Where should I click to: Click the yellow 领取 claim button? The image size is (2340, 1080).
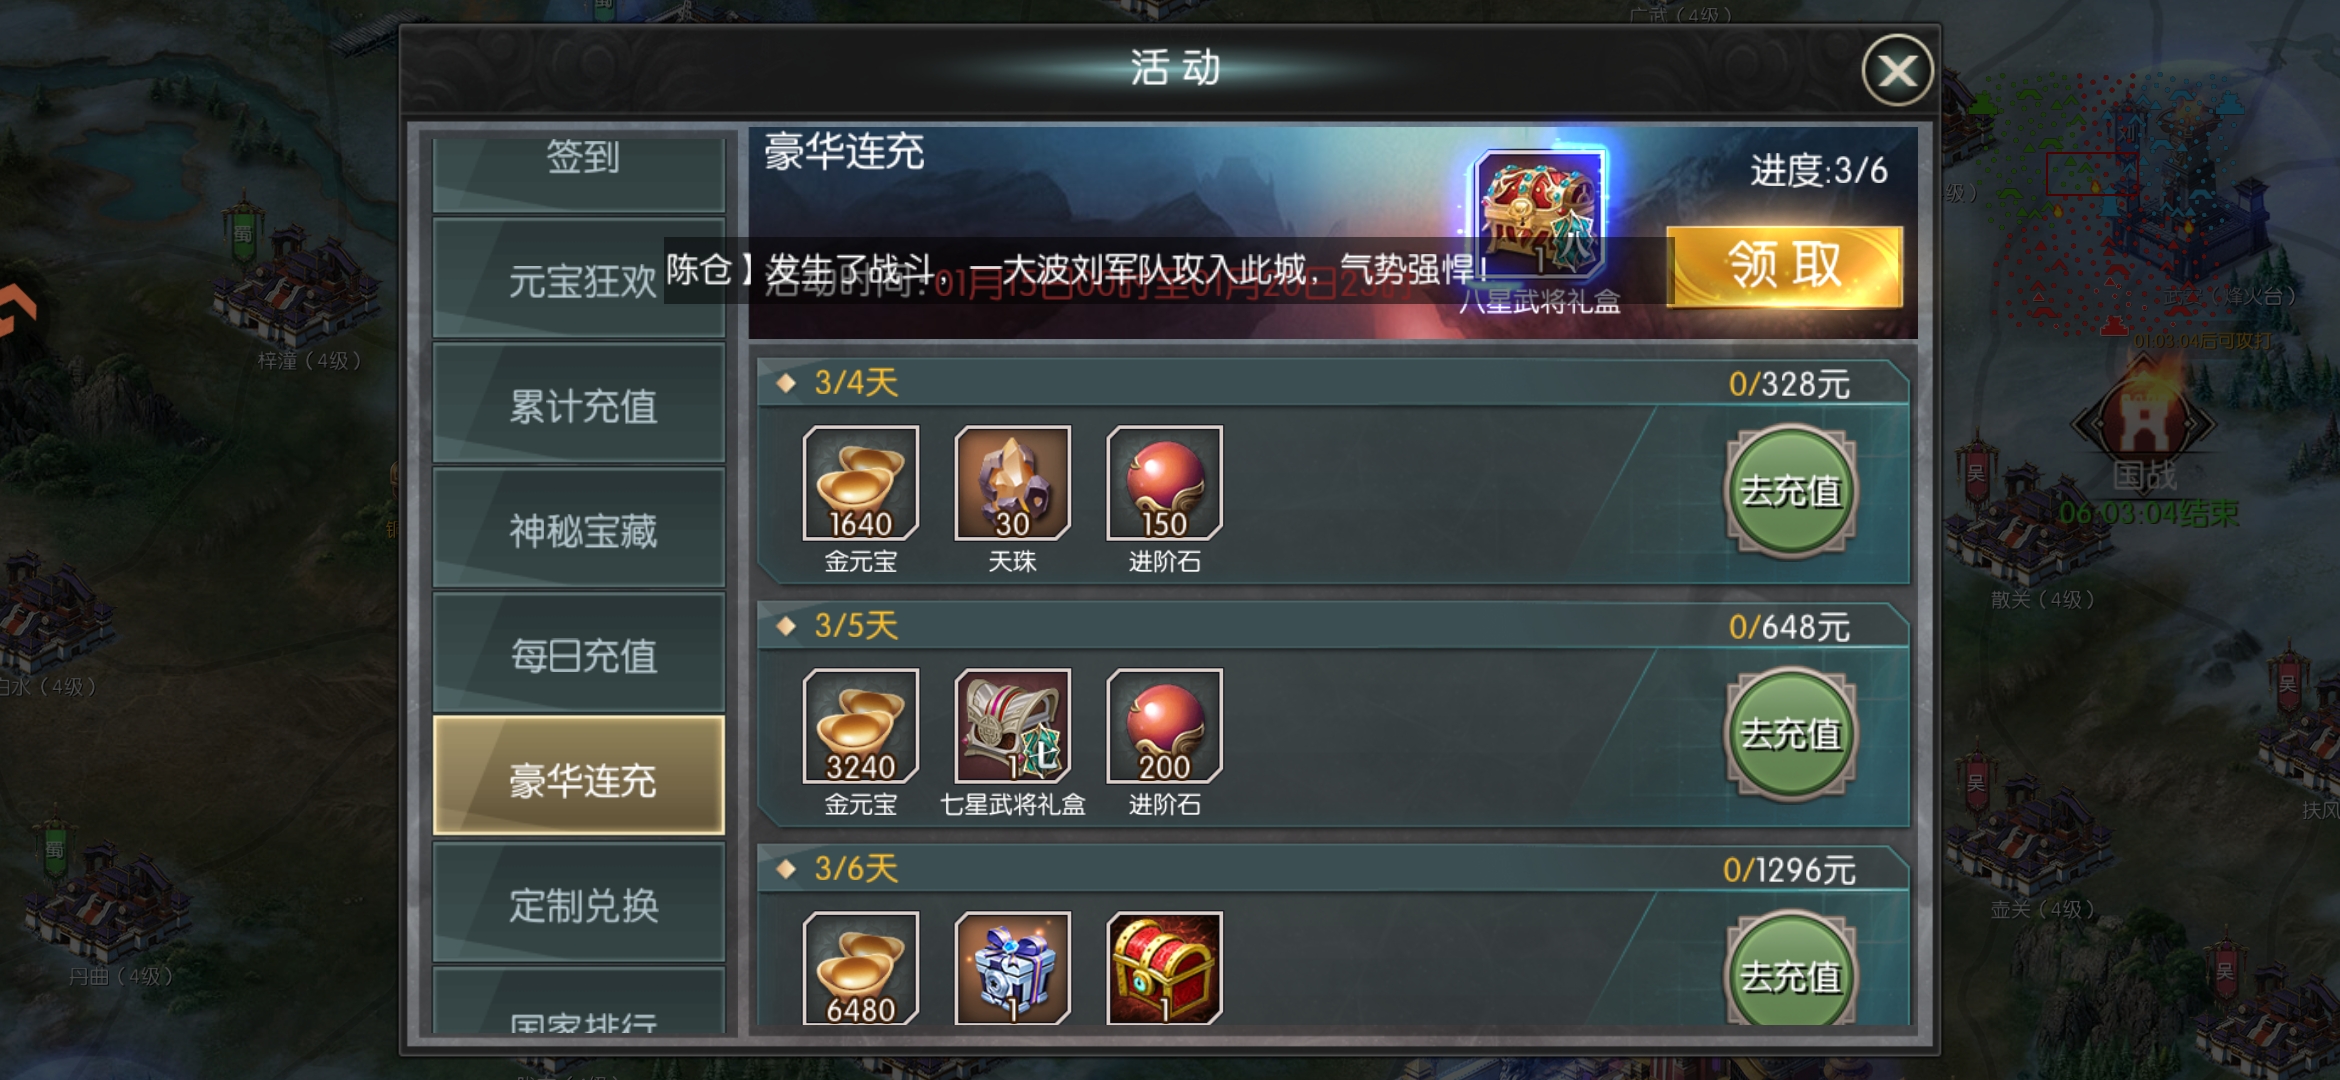click(1786, 266)
